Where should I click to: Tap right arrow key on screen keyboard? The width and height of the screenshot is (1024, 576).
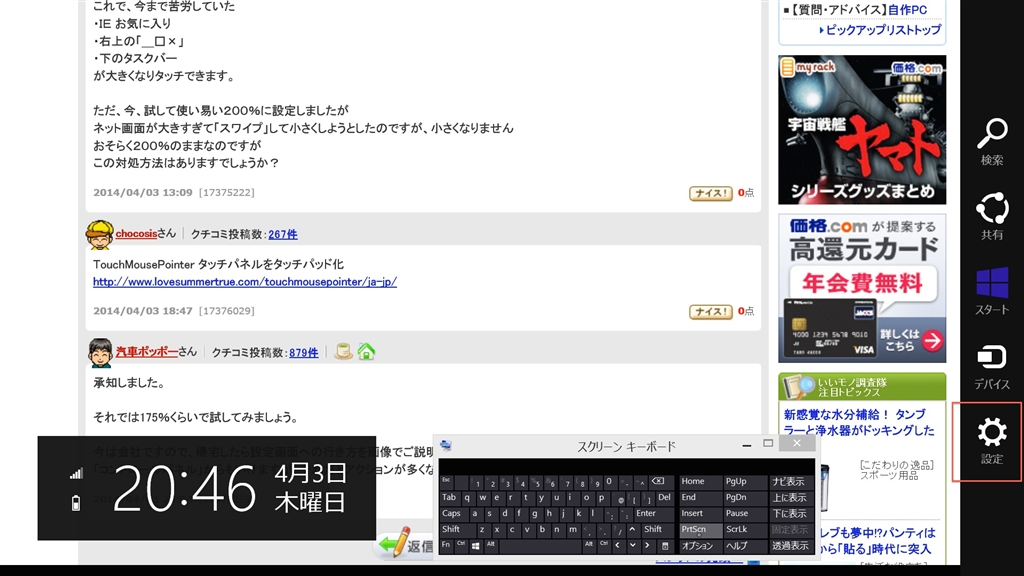(647, 545)
